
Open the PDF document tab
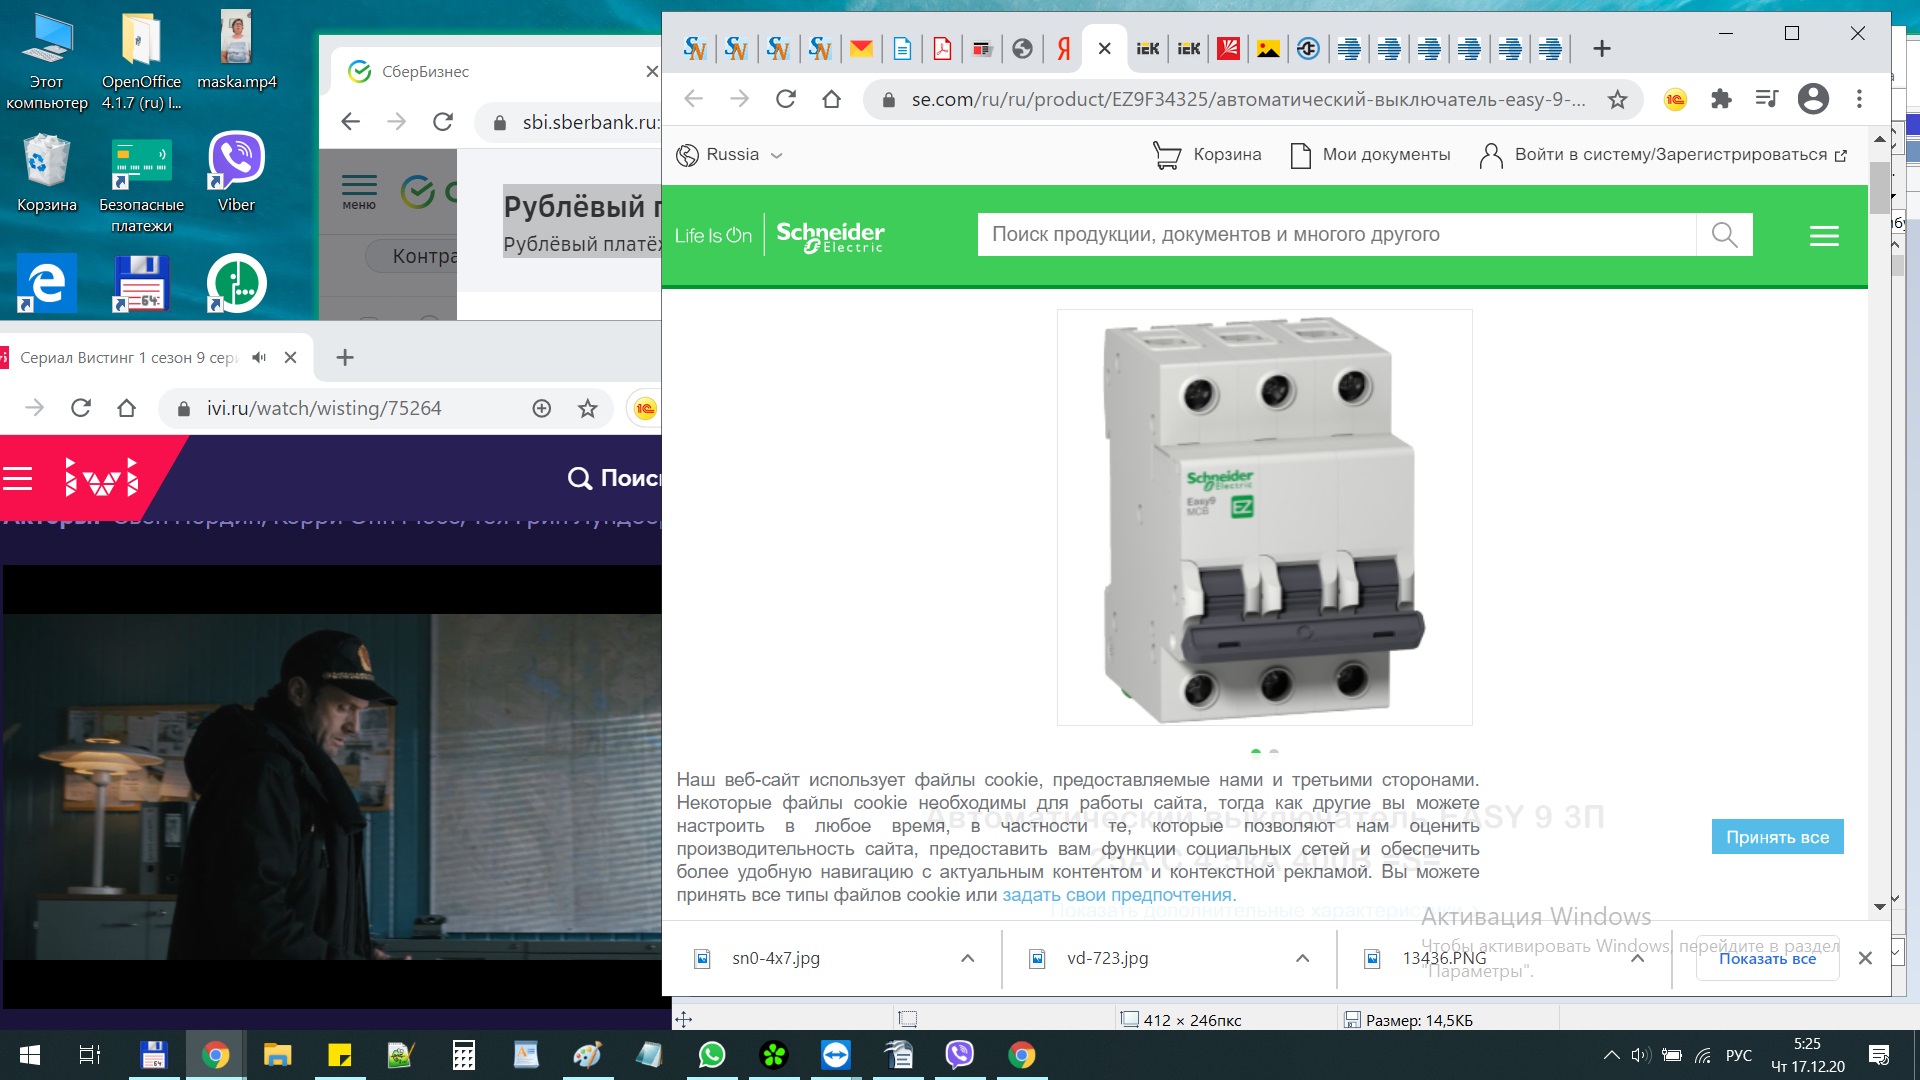tap(942, 48)
